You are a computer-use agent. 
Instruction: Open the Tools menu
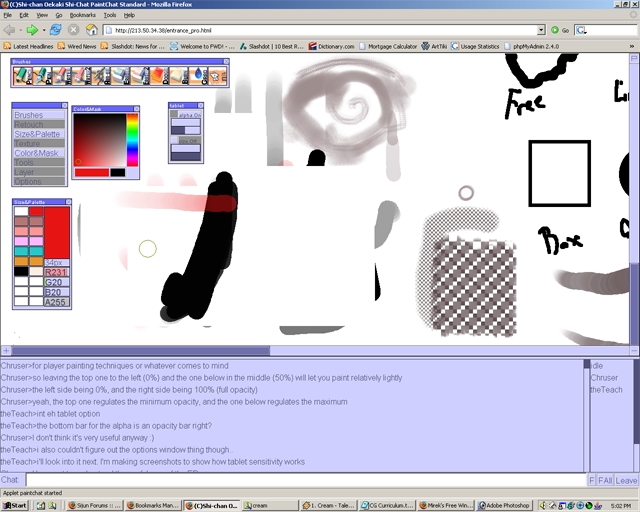tap(110, 15)
